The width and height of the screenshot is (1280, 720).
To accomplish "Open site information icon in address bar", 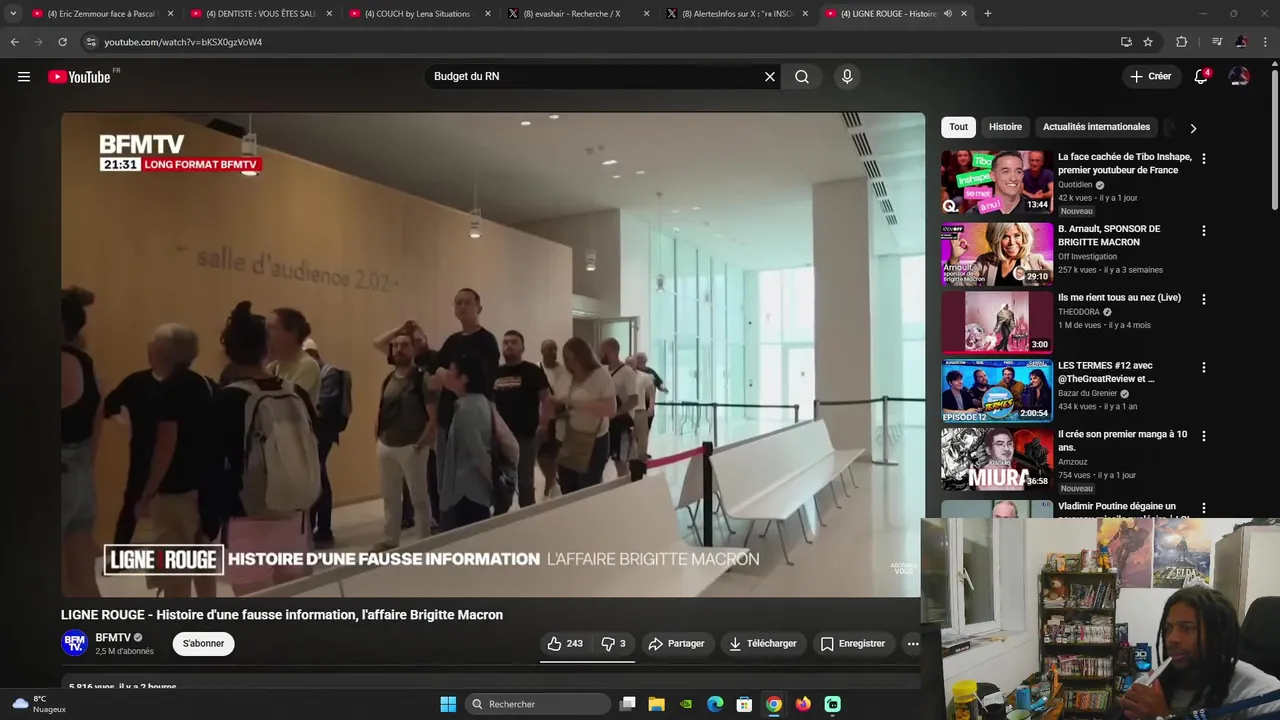I will pos(91,42).
